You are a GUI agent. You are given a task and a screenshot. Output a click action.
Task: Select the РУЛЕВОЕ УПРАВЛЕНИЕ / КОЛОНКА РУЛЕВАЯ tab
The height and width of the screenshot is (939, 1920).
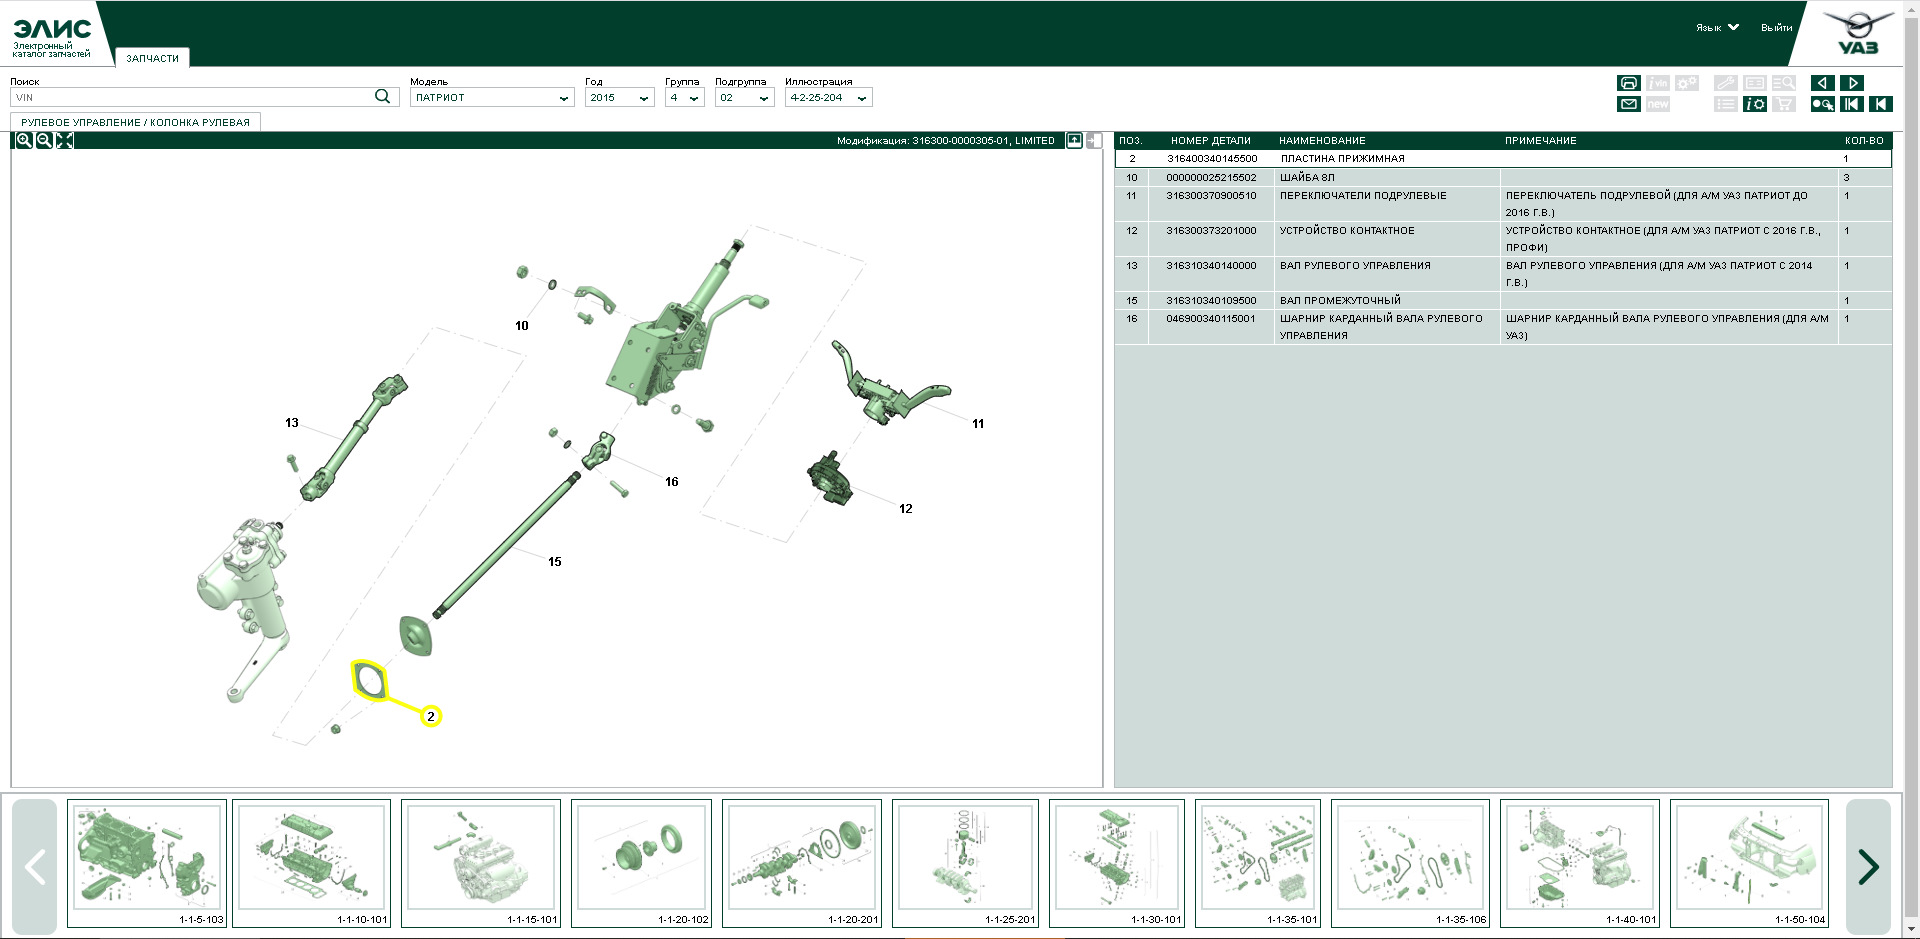[x=136, y=122]
